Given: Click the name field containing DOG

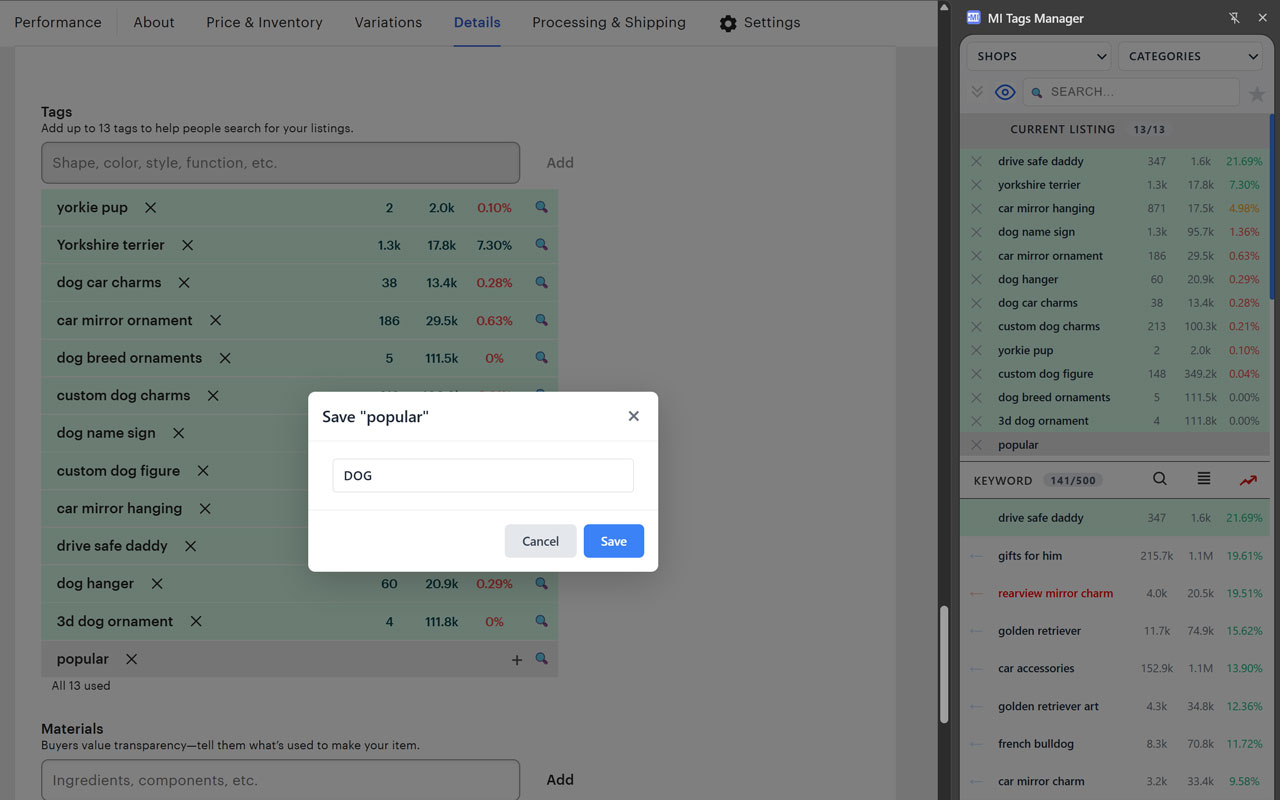Looking at the screenshot, I should 483,476.
